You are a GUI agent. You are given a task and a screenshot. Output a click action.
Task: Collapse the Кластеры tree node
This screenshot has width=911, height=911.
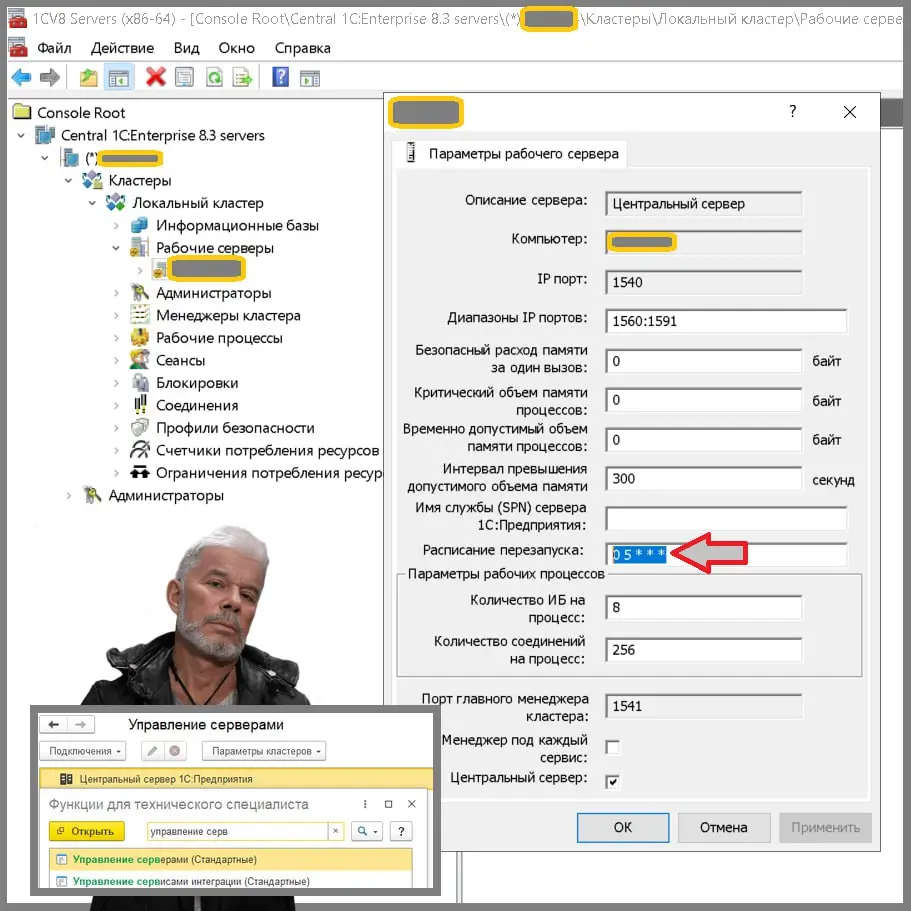69,181
